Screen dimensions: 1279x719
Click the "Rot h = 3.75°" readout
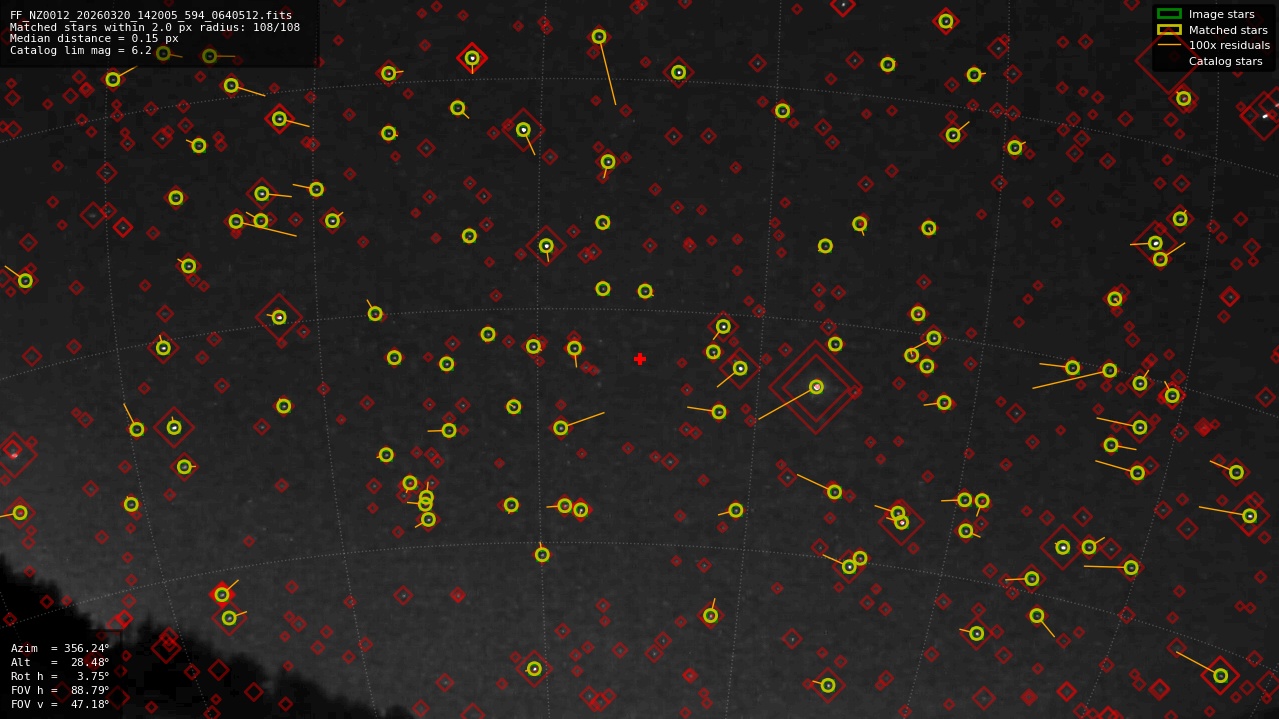point(60,676)
